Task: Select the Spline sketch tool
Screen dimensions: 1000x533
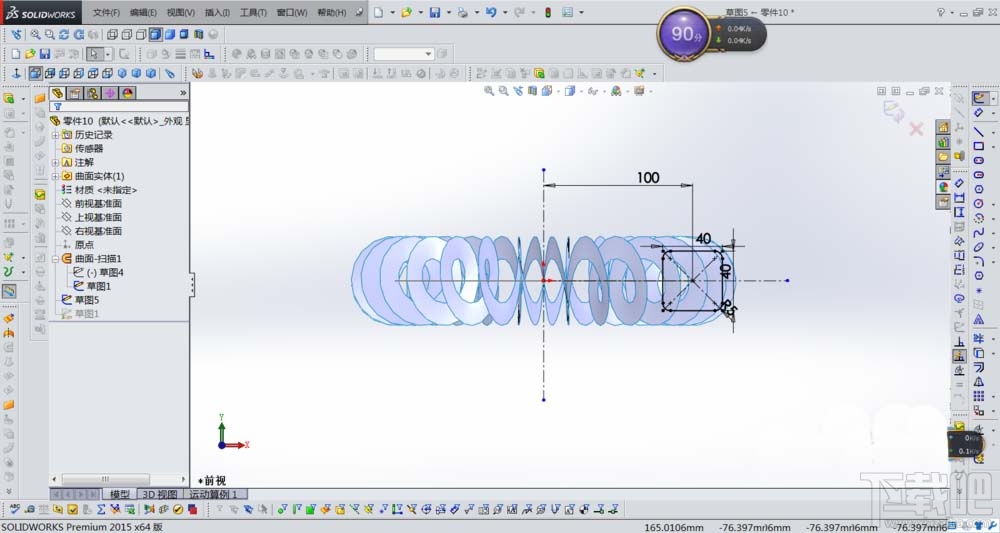Action: point(979,232)
